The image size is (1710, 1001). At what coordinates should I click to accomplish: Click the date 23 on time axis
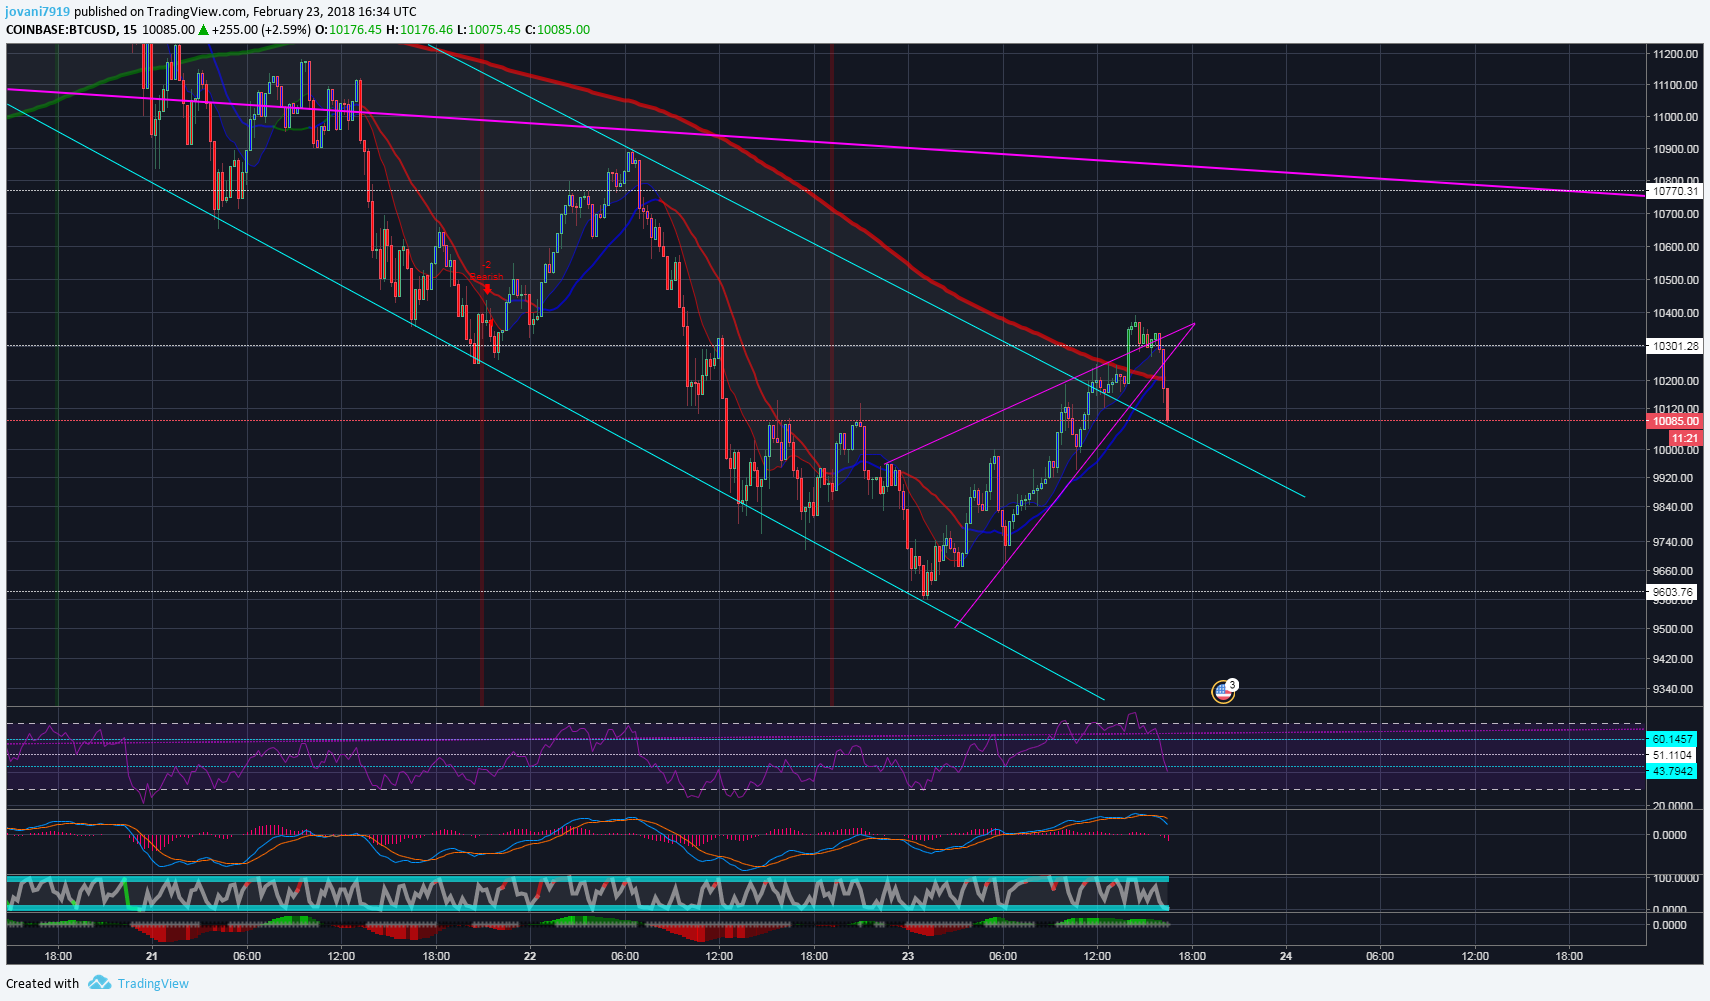tap(908, 956)
